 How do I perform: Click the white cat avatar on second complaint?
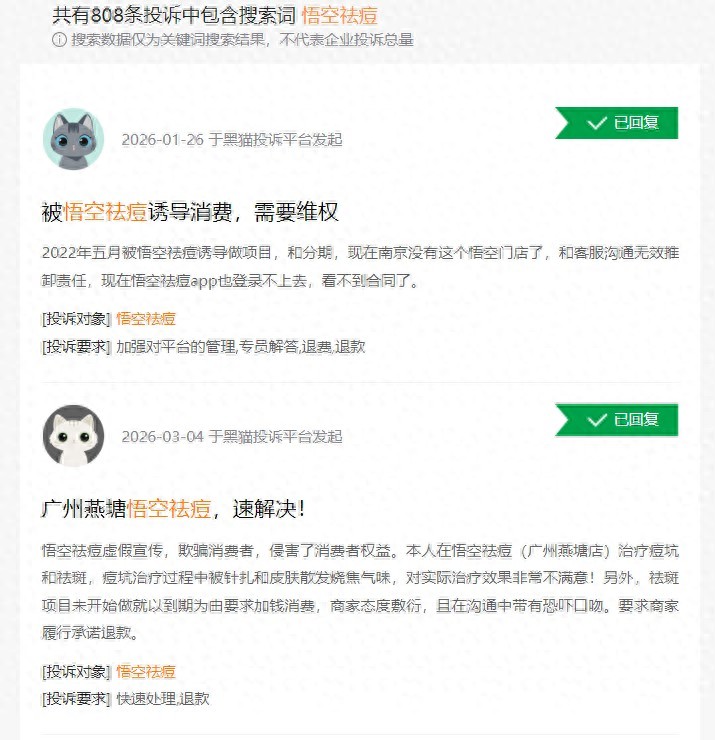[74, 436]
